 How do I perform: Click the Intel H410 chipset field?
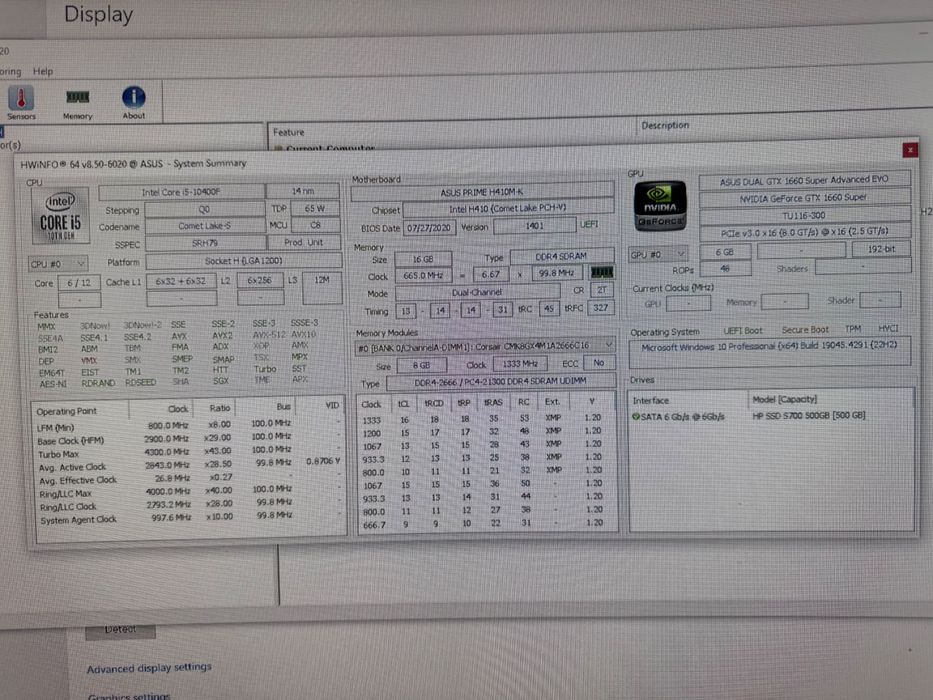click(x=508, y=208)
